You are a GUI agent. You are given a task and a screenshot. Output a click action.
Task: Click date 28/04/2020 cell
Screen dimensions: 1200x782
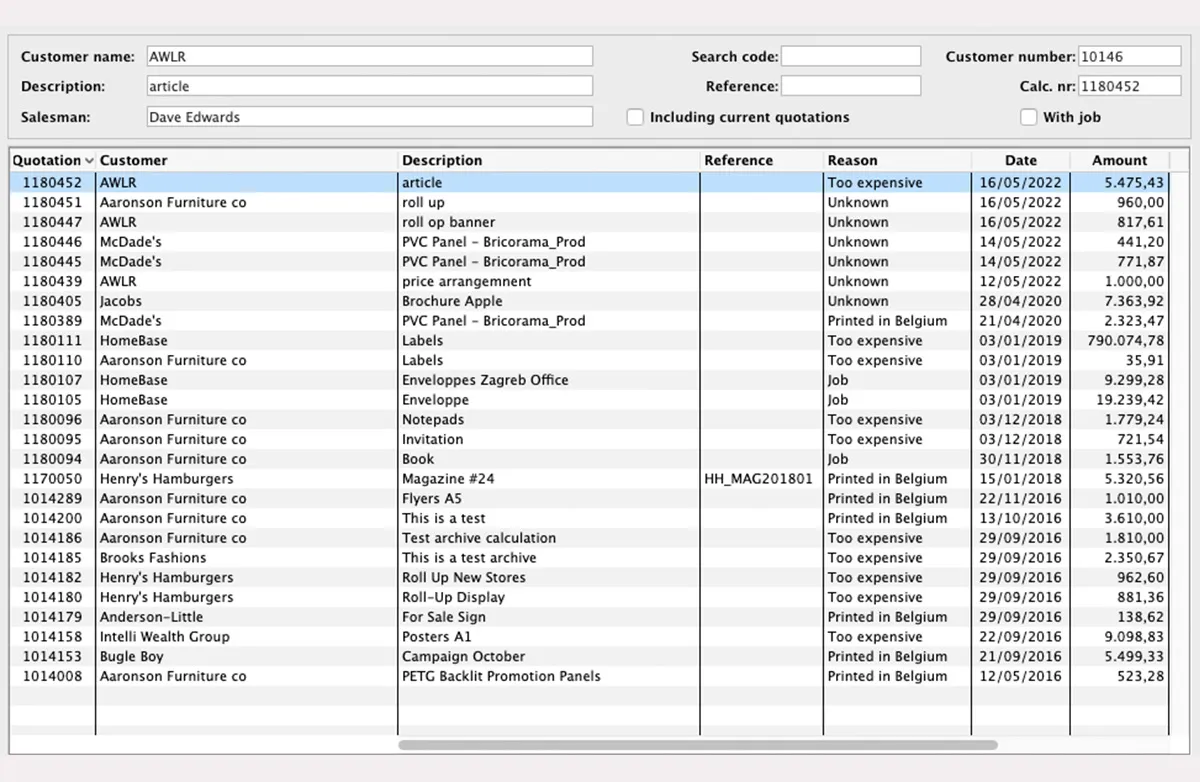(x=1021, y=301)
